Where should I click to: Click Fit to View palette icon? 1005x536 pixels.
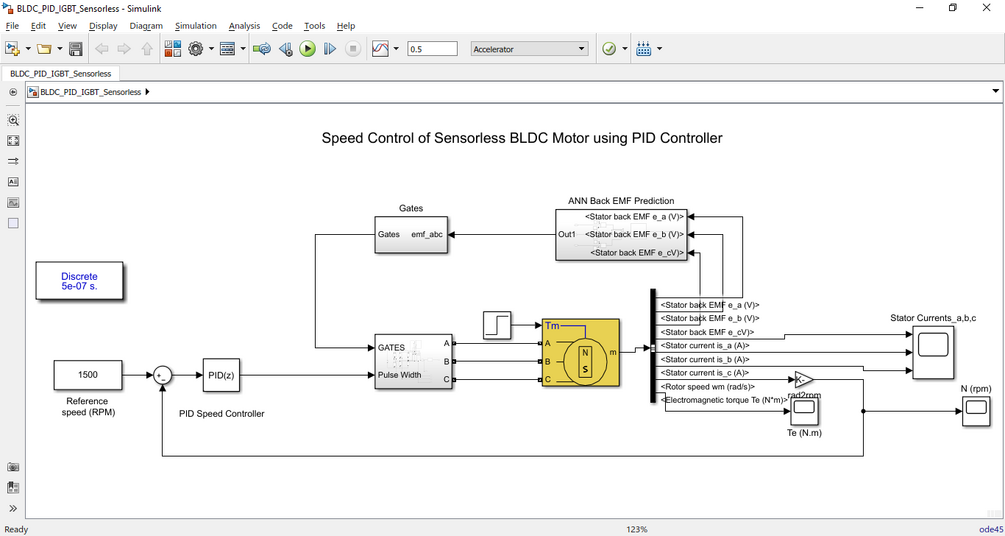point(13,140)
